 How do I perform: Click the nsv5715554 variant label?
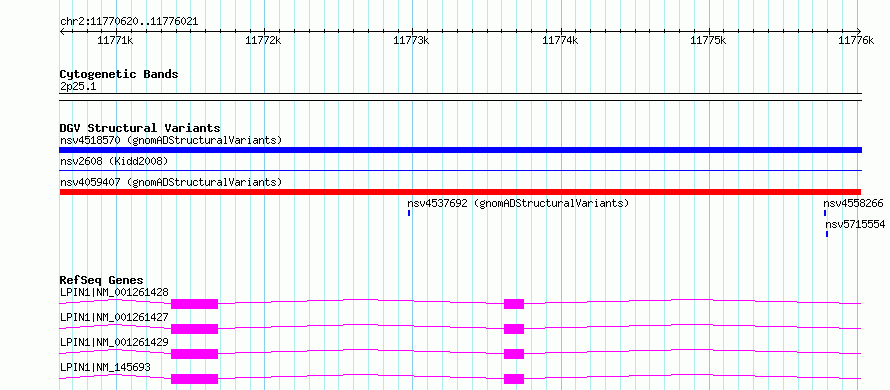855,224
